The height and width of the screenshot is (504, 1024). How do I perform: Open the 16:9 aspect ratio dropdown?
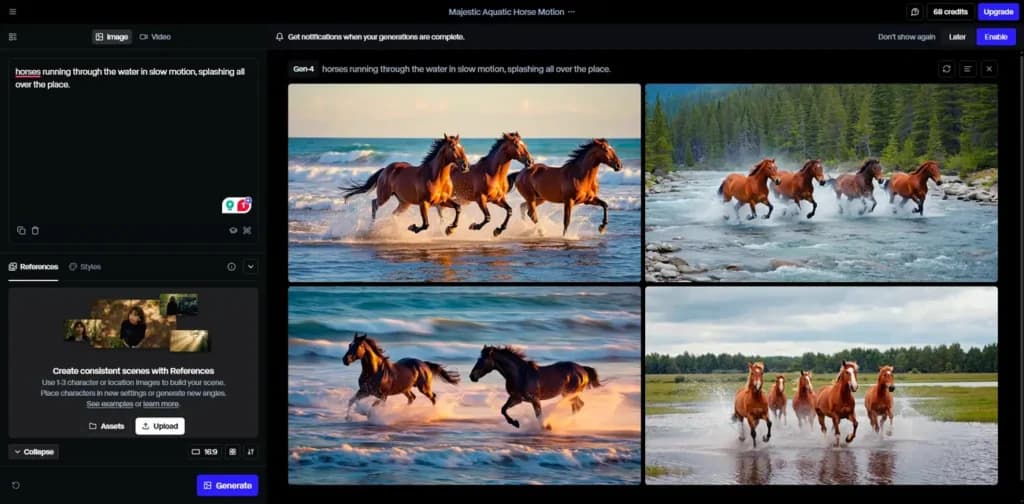pyautogui.click(x=204, y=452)
